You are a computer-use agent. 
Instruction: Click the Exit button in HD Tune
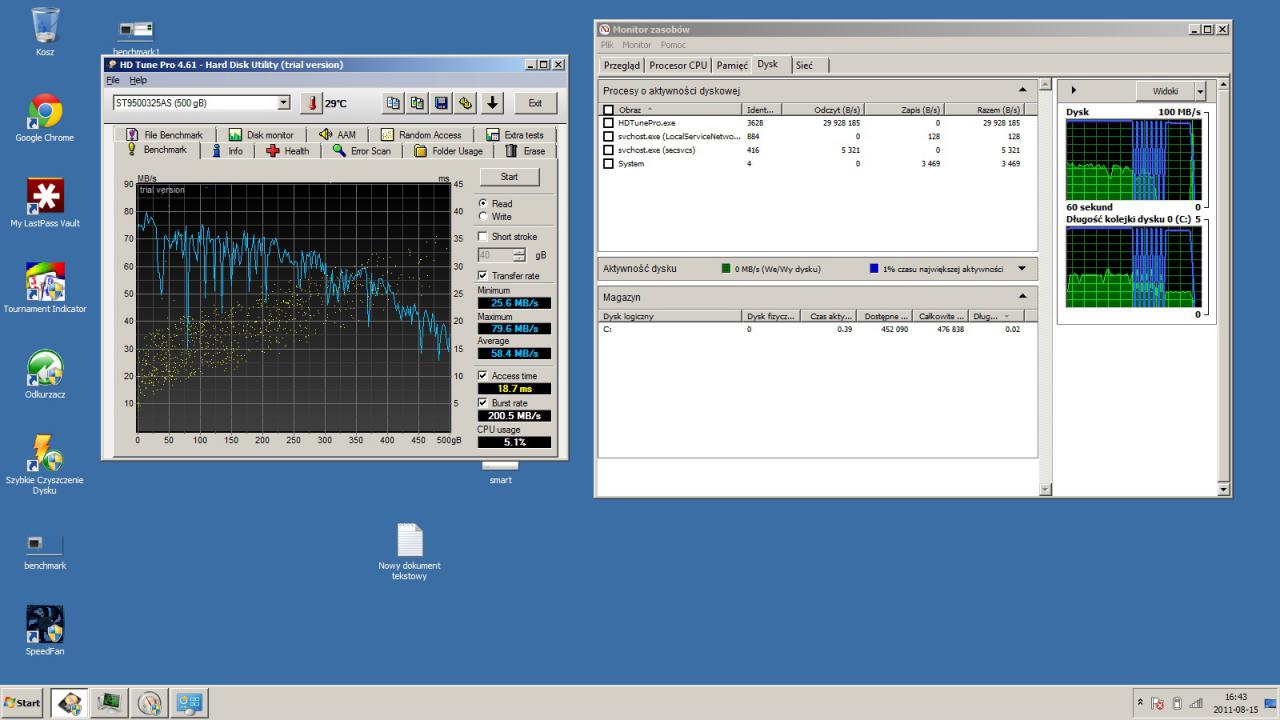click(535, 103)
